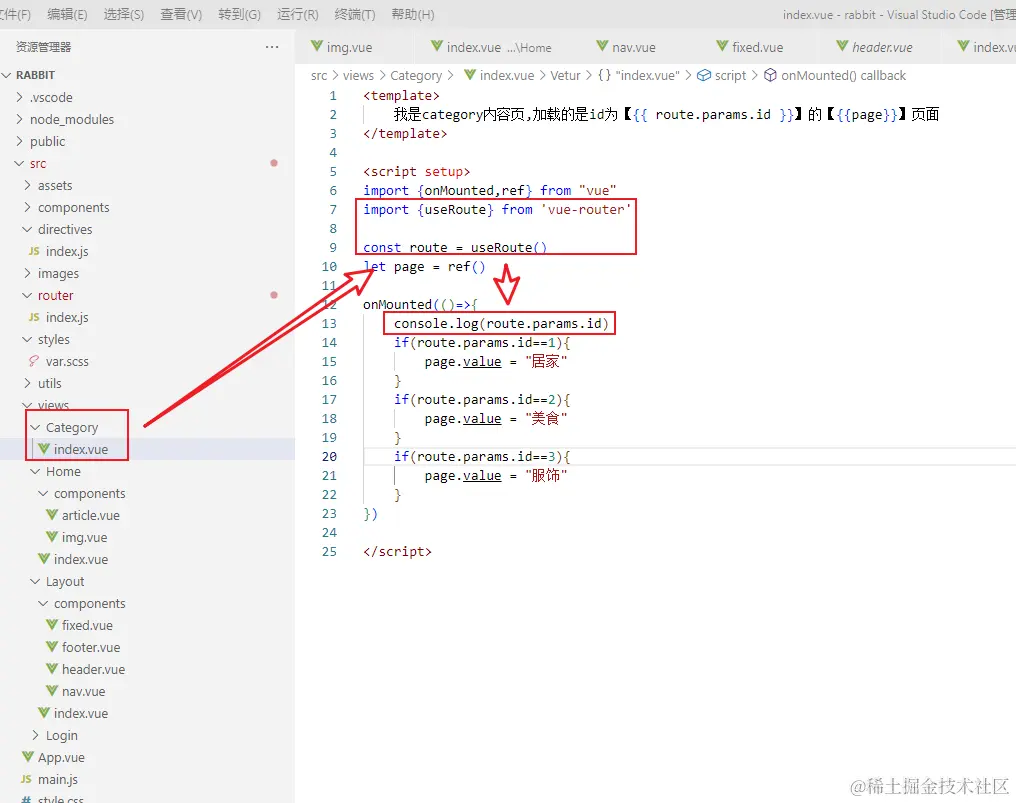Expand the Login folder

pyautogui.click(x=36, y=735)
